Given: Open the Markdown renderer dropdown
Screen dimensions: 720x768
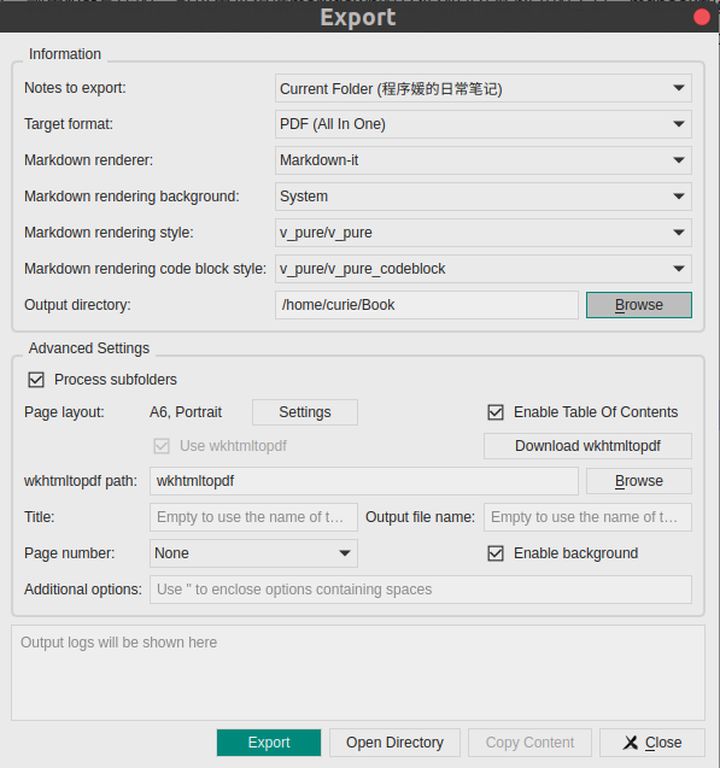Looking at the screenshot, I should [x=483, y=160].
